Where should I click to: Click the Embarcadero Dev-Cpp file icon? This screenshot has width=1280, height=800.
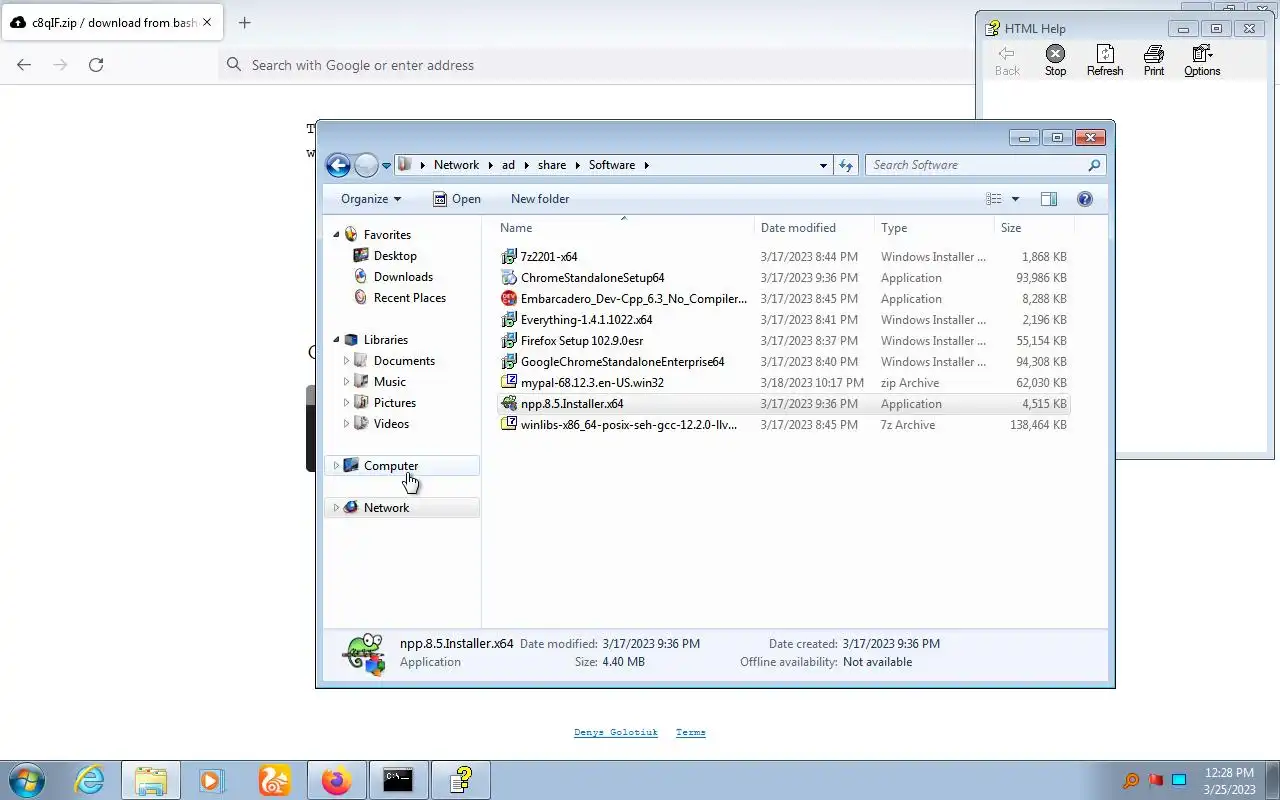(x=509, y=299)
